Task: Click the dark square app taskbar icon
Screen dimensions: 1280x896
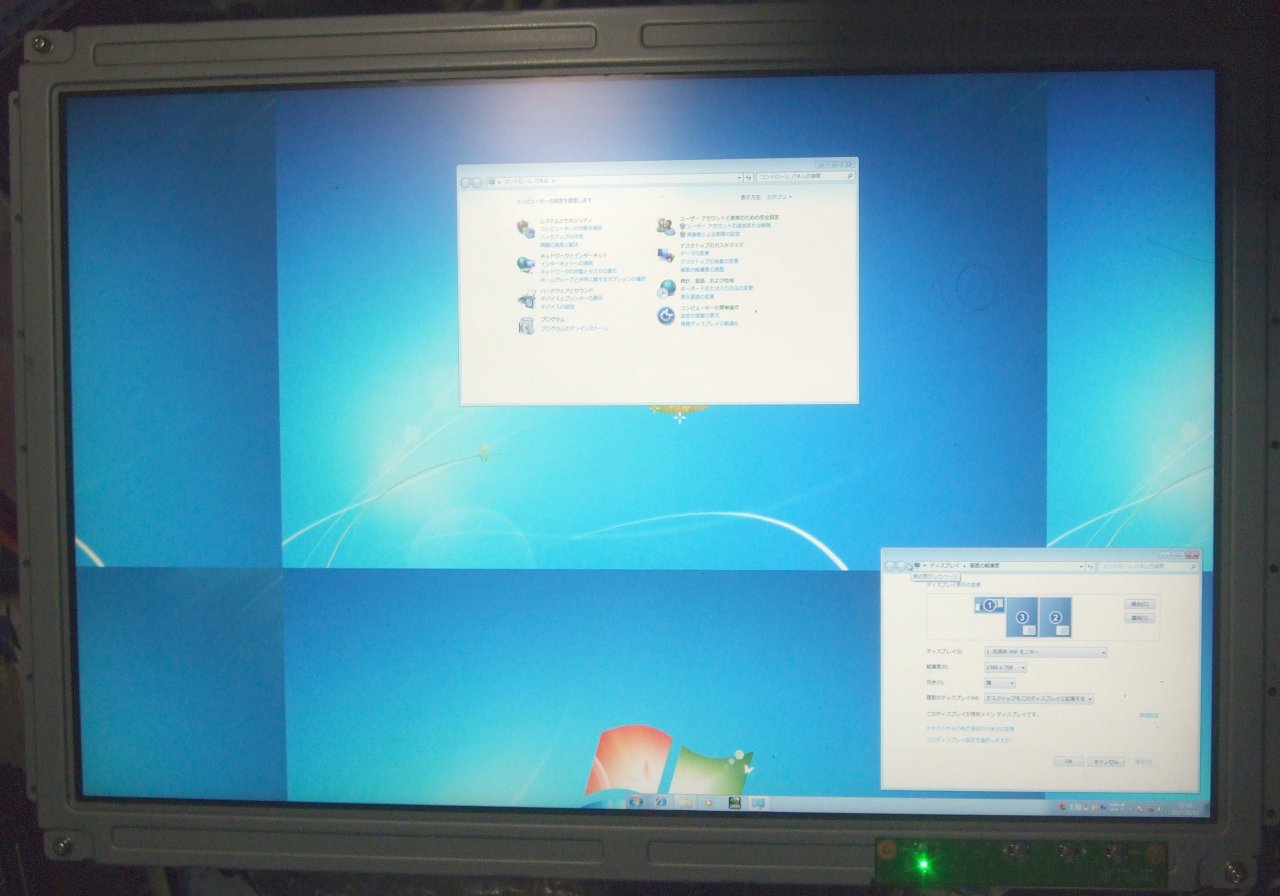Action: coord(734,802)
